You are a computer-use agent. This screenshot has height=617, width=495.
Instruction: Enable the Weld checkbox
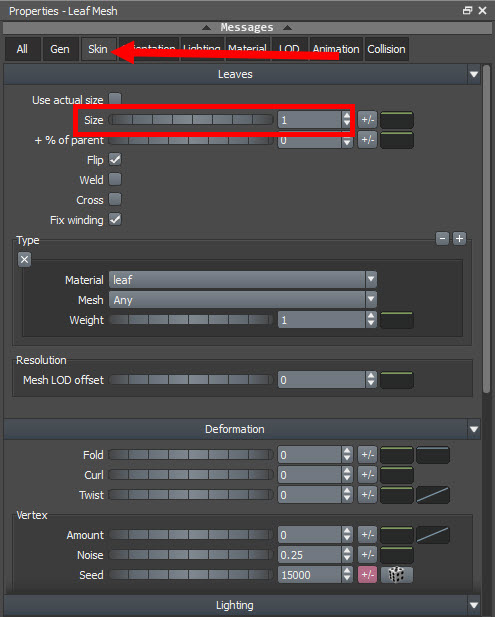click(115, 179)
